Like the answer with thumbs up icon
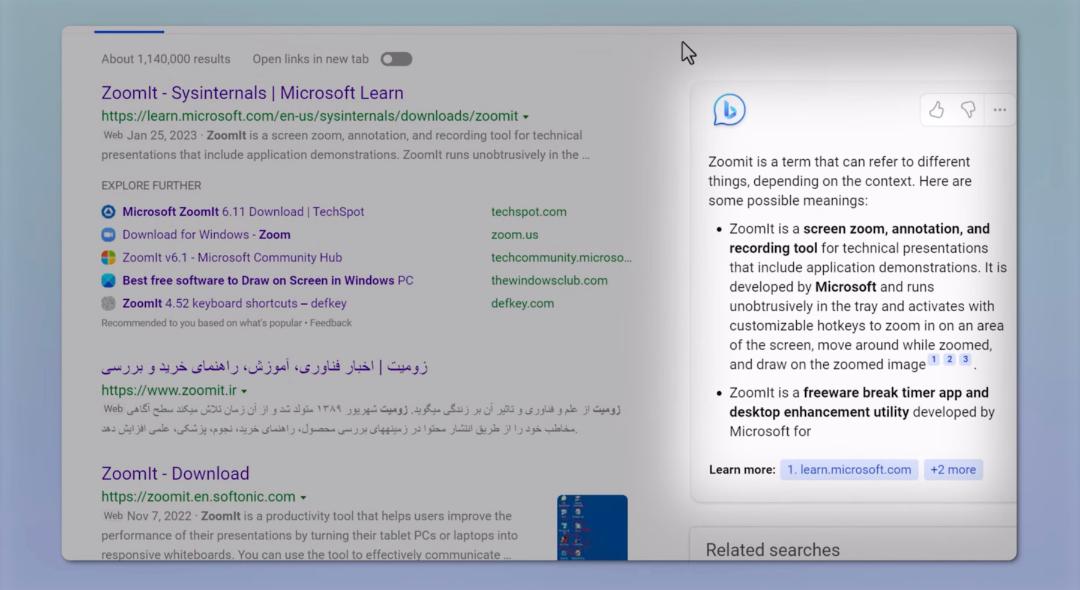This screenshot has width=1080, height=590. [936, 109]
